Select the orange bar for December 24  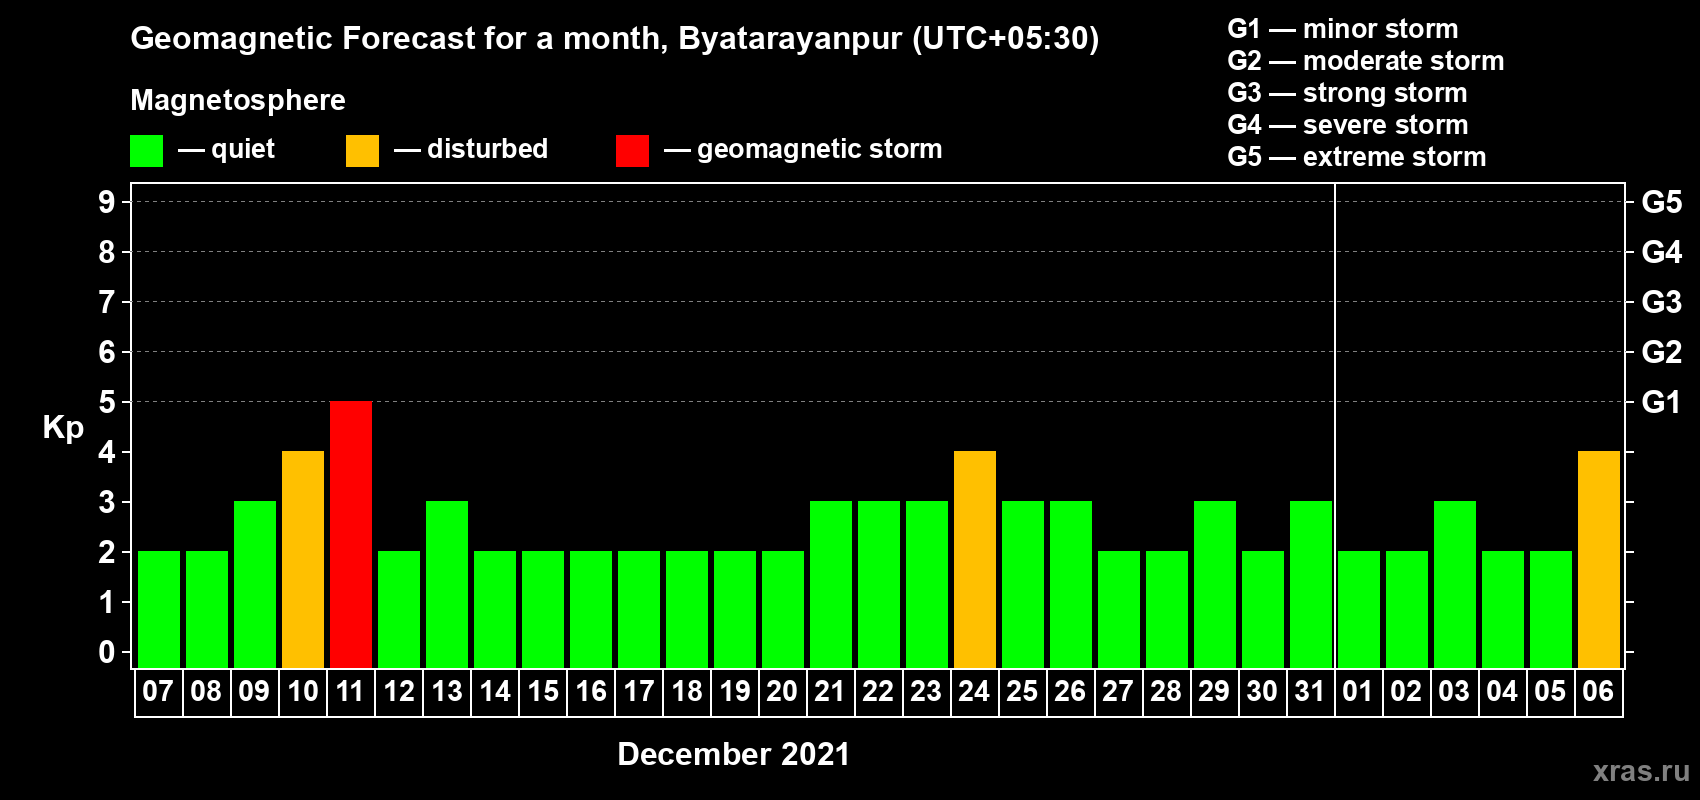click(975, 560)
